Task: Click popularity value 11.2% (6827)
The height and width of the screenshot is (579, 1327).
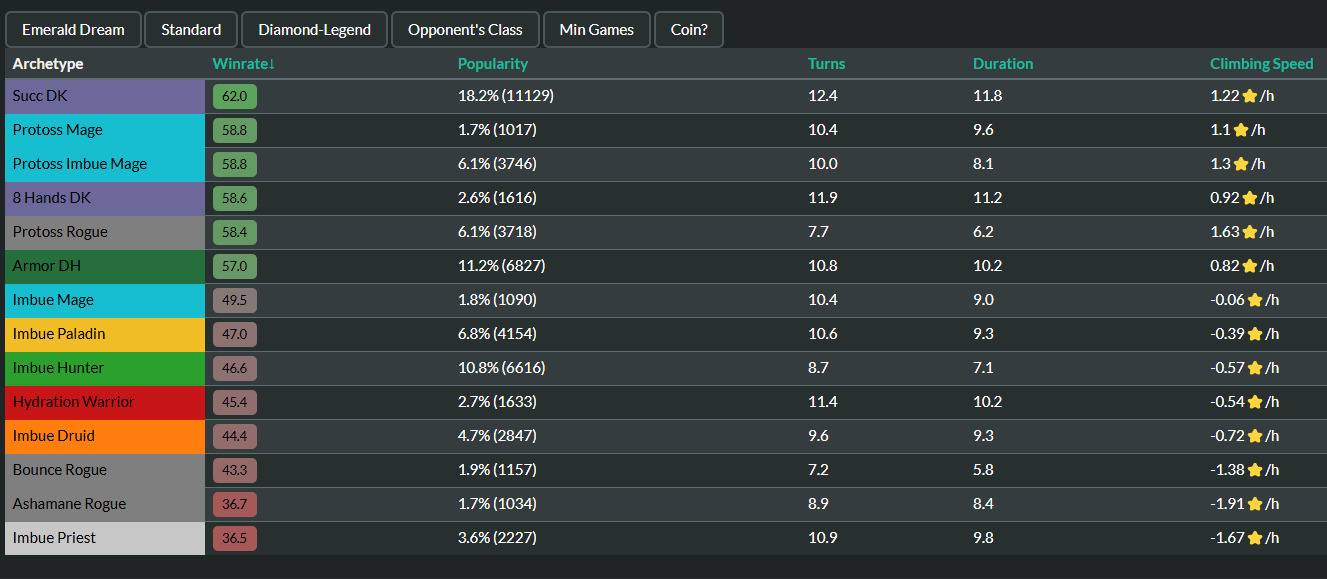Action: pyautogui.click(x=502, y=266)
